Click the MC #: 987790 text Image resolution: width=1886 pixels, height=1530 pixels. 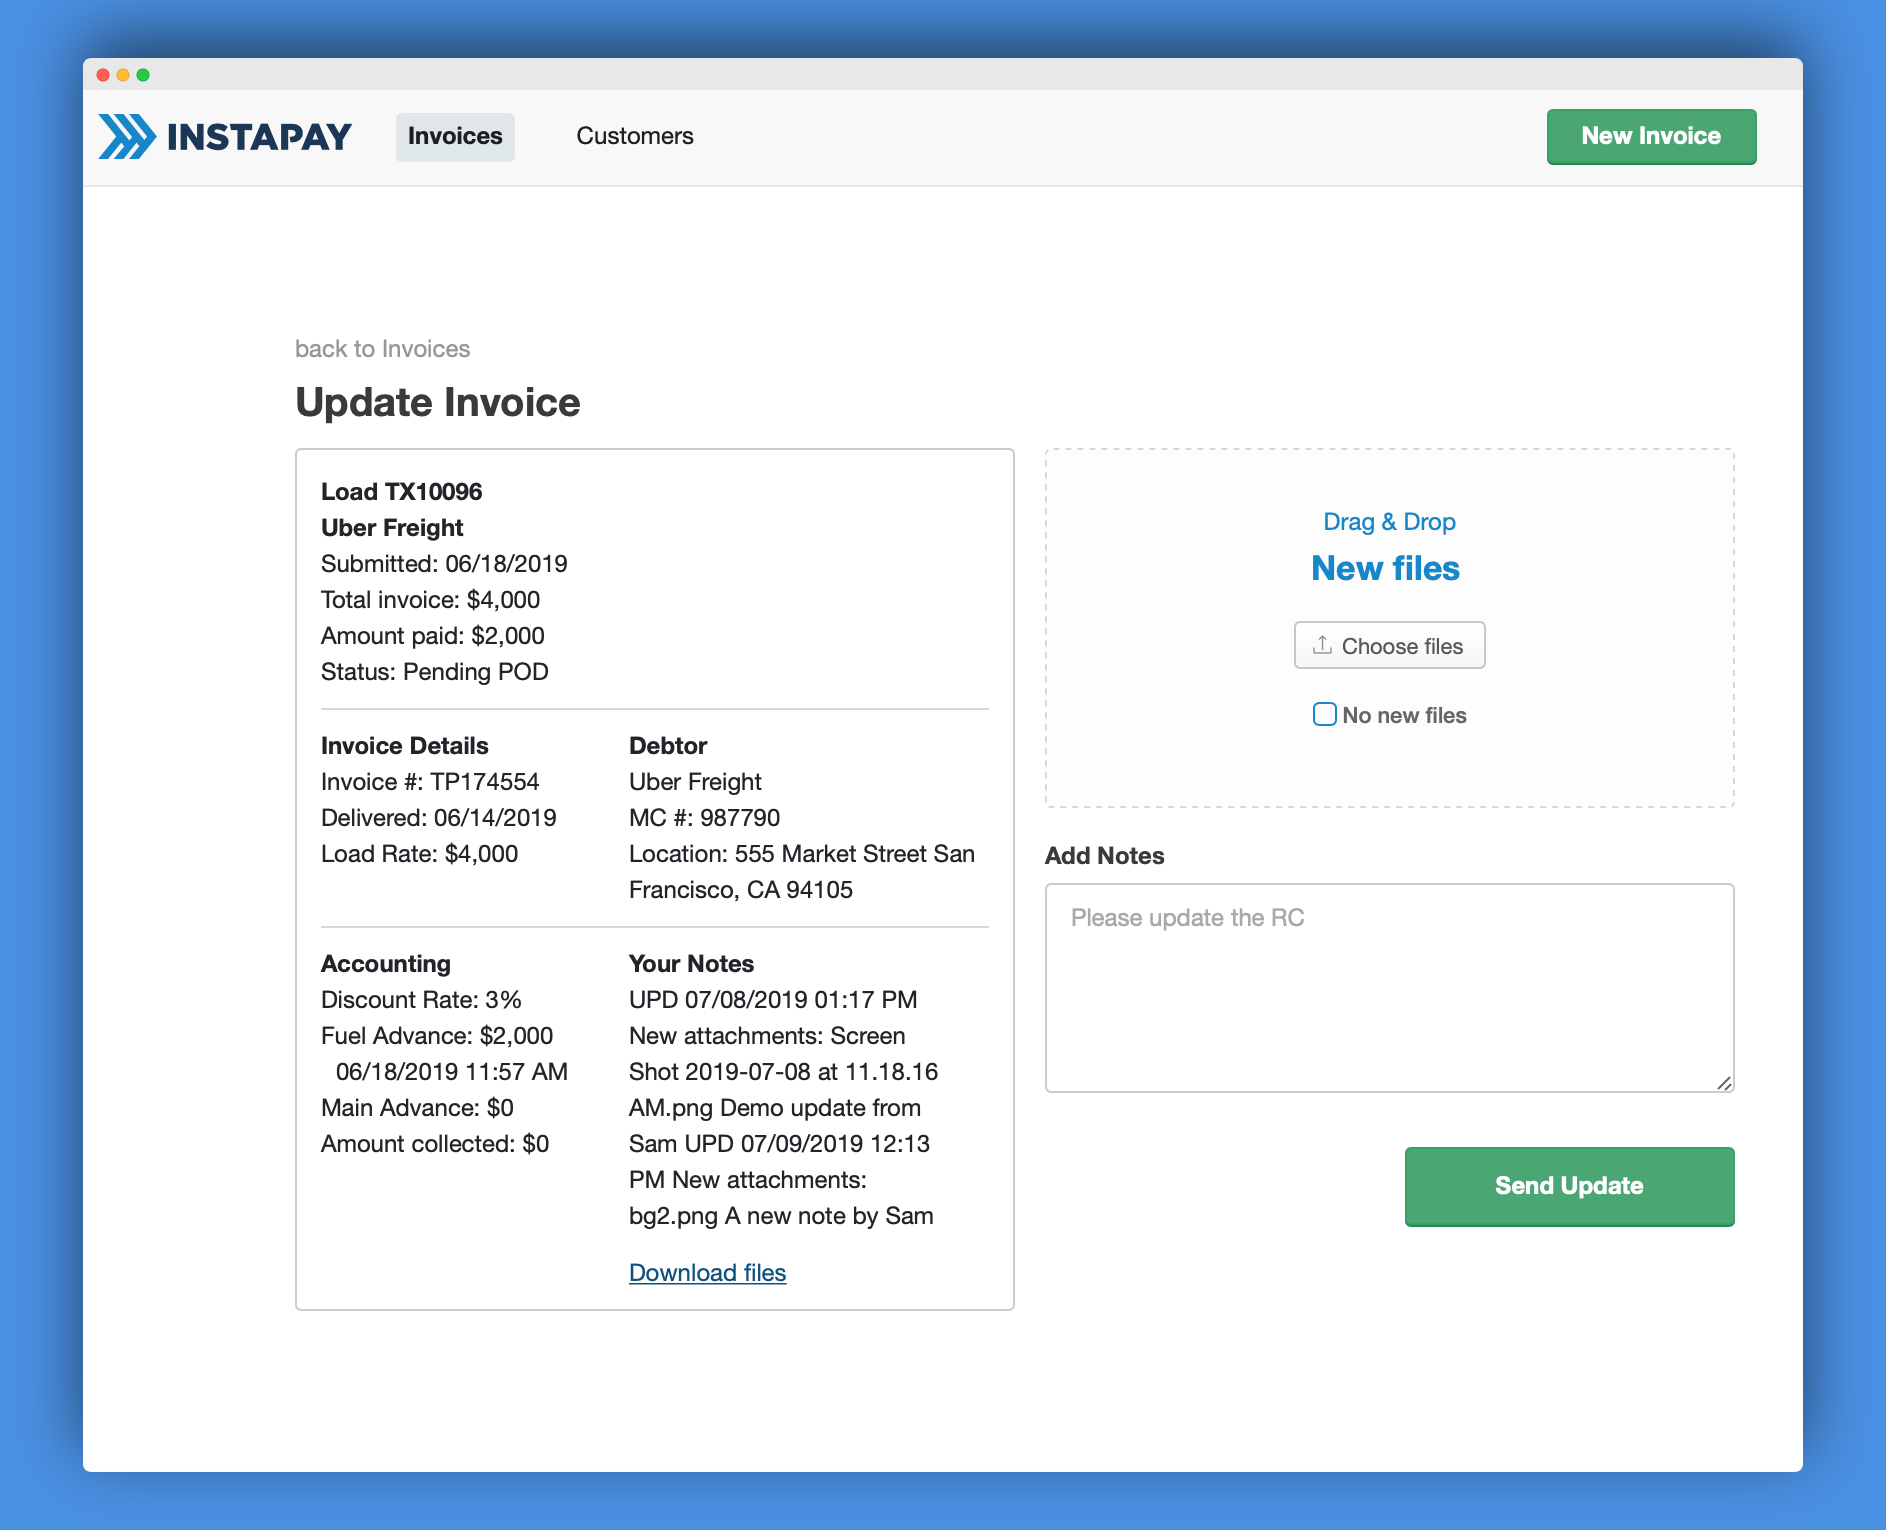[x=704, y=818]
